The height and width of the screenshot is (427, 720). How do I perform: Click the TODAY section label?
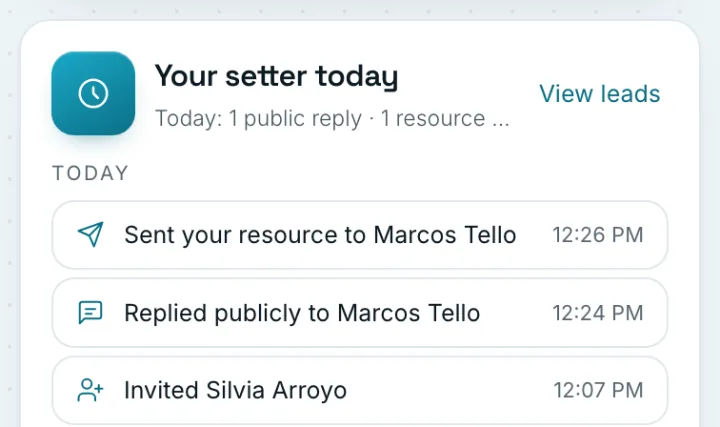90,173
